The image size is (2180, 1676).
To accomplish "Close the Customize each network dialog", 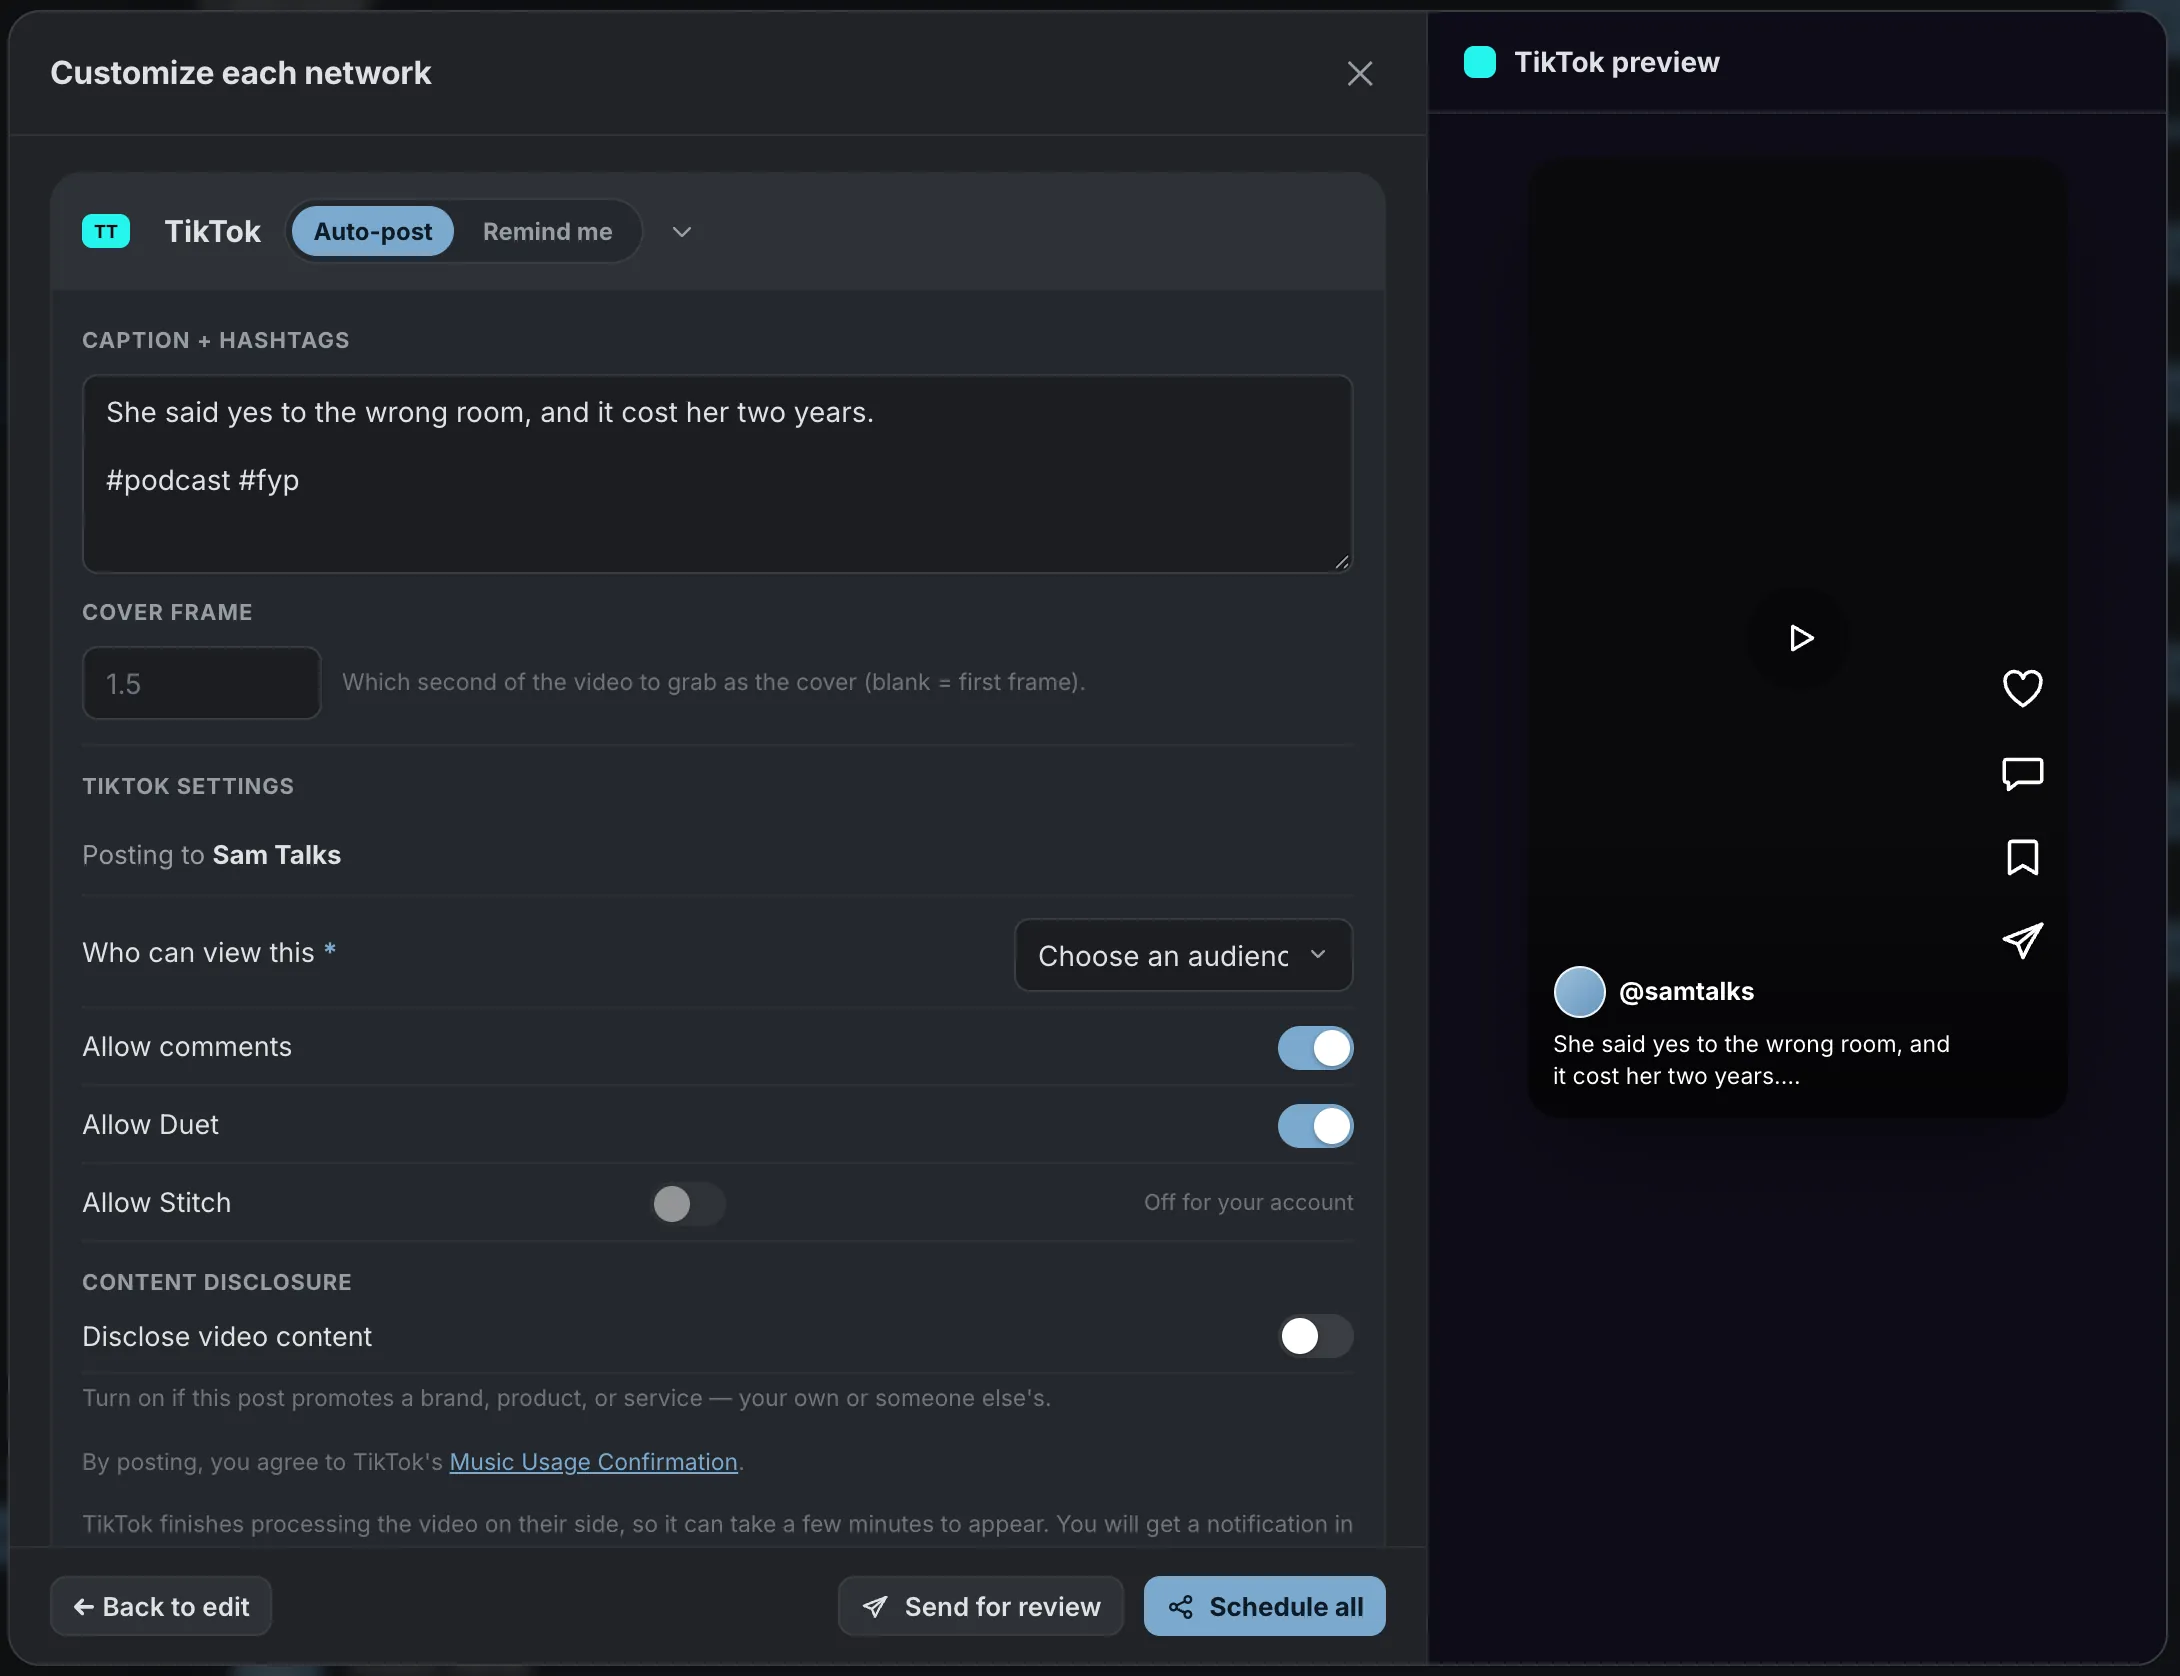I will coord(1359,73).
